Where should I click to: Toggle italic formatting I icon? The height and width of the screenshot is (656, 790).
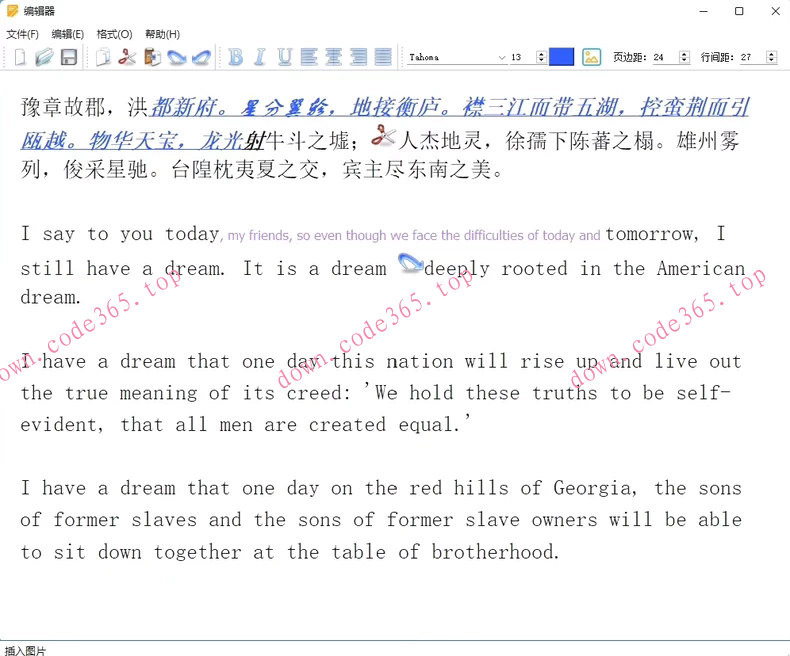[260, 57]
